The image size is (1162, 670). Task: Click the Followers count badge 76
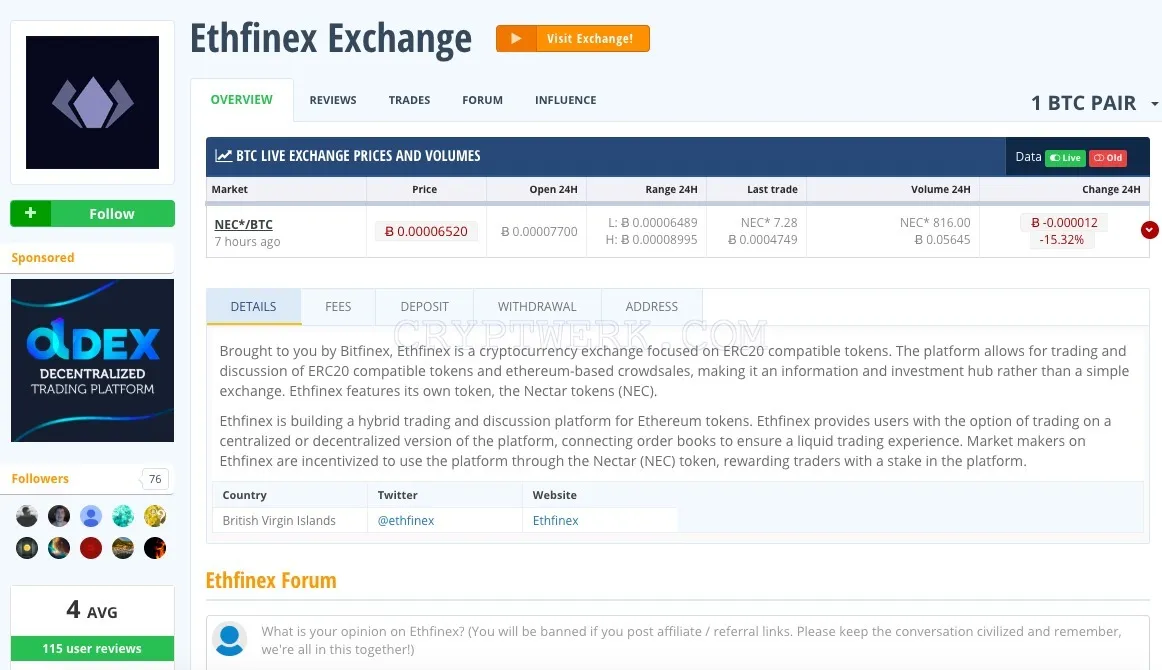click(x=155, y=479)
